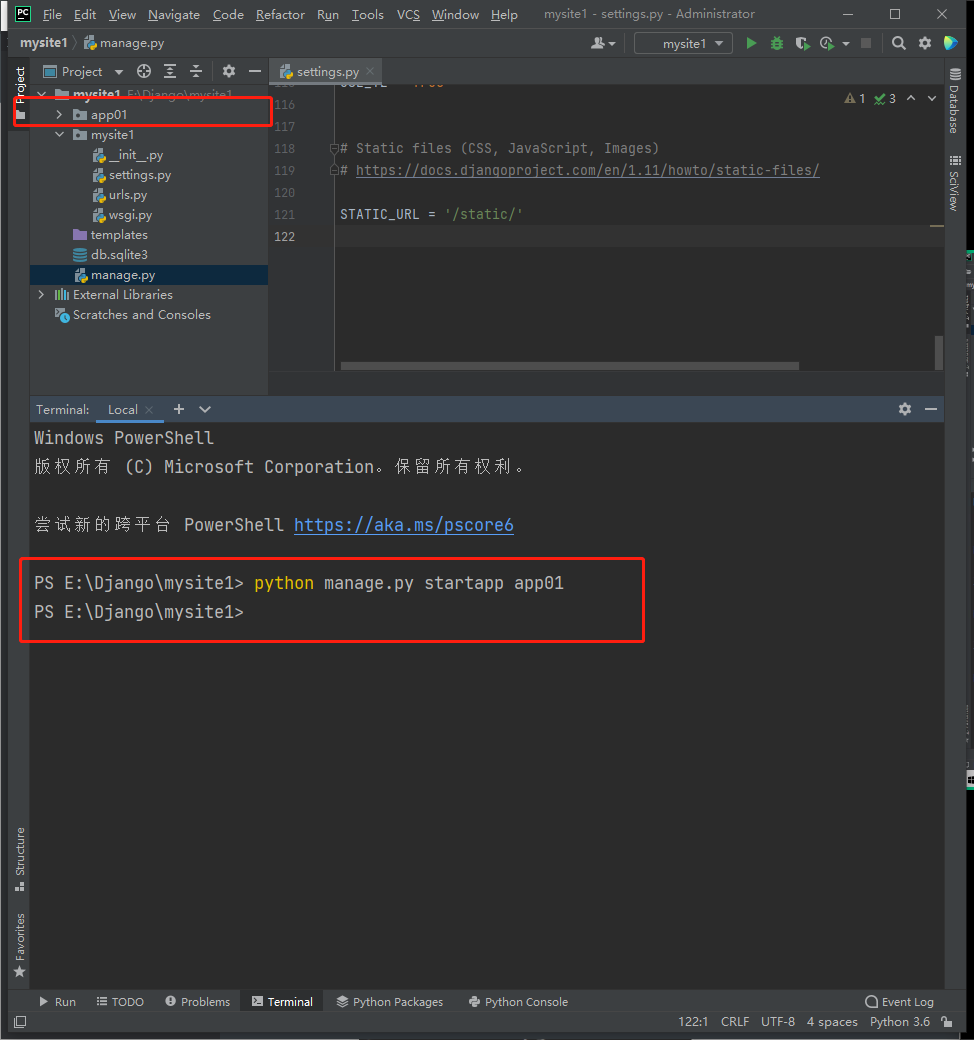Click the Python 3.6 interpreter selector

[x=900, y=1022]
